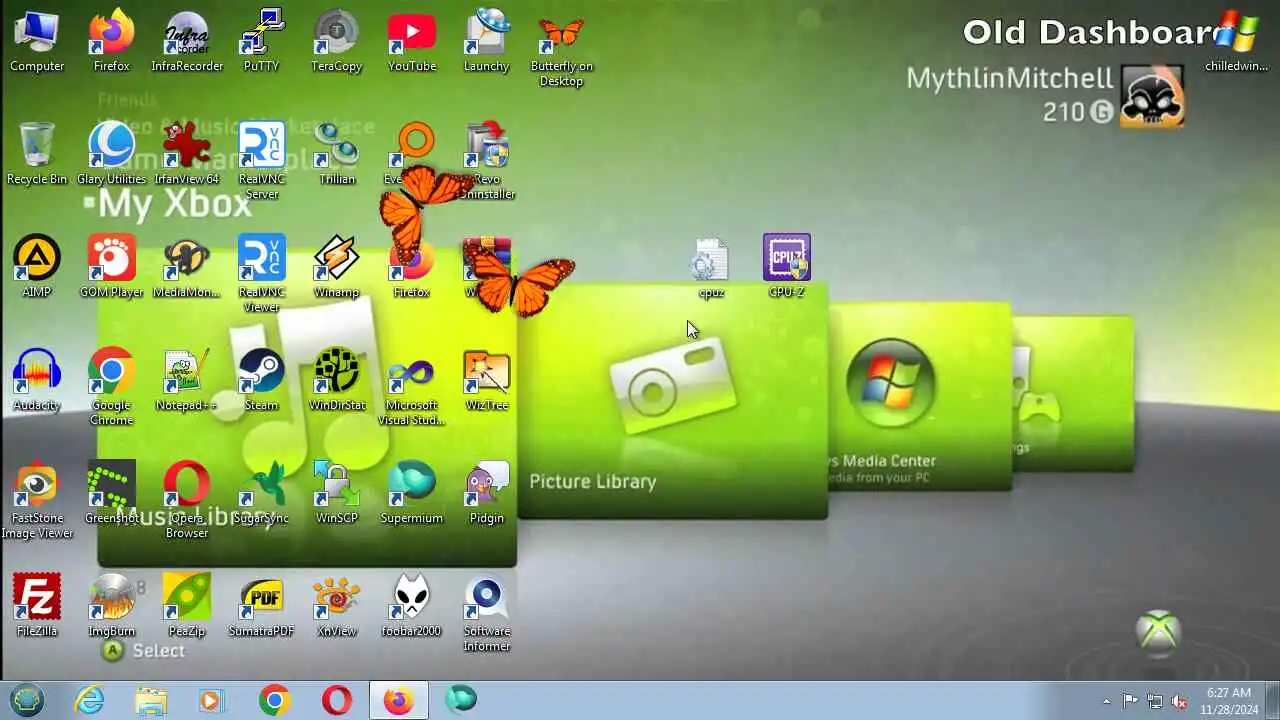Screen dimensions: 1280x720
Task: Open the YouTube desktop shortcut
Action: pyautogui.click(x=412, y=42)
